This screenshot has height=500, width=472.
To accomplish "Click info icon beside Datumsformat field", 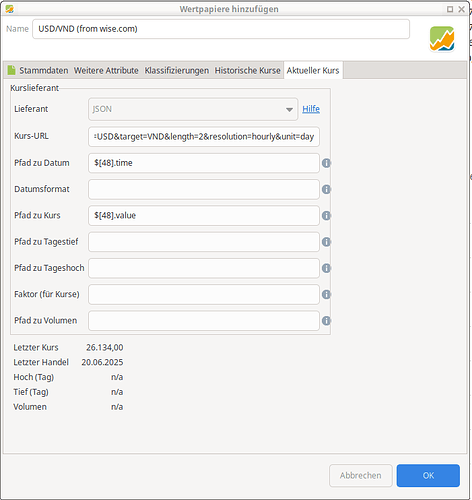I will click(326, 189).
